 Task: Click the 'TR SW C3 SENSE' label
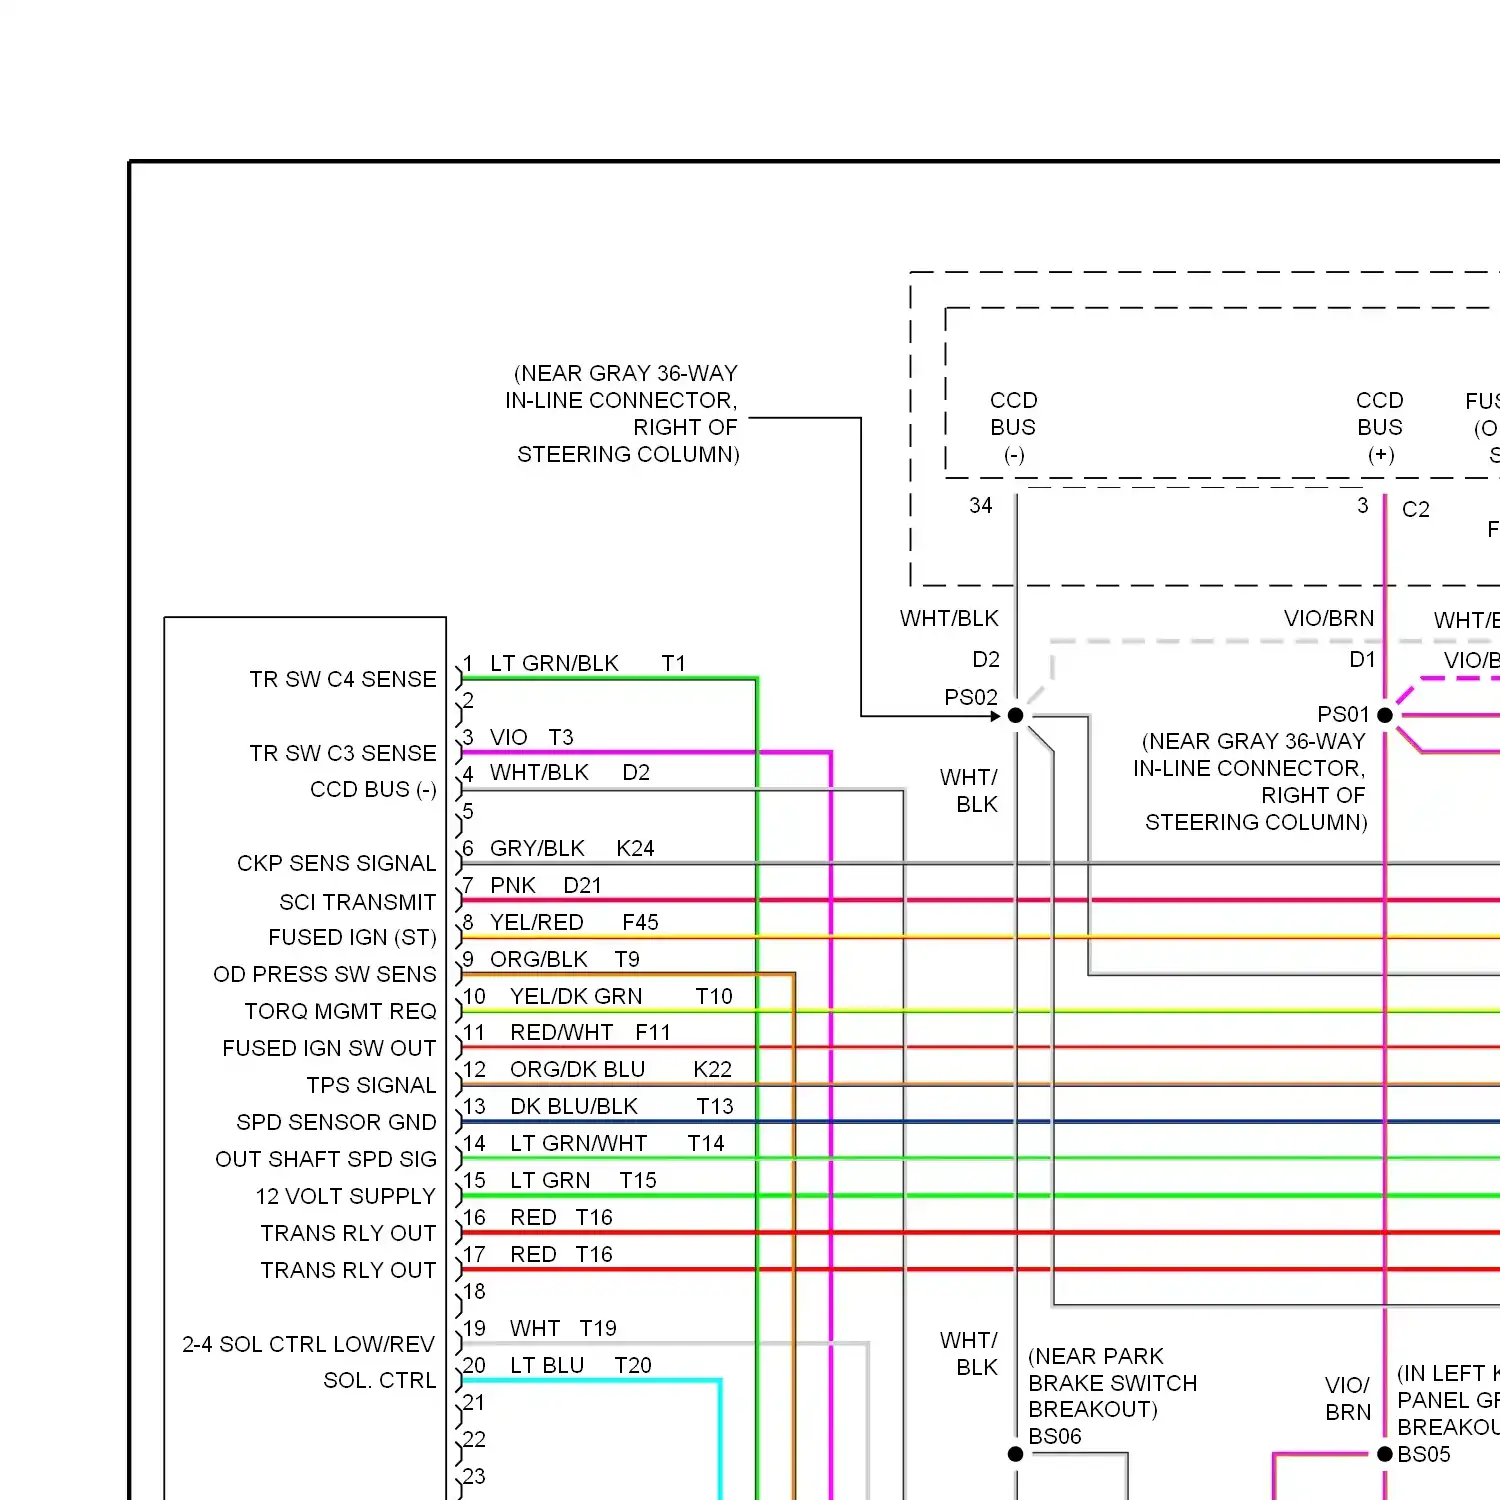pyautogui.click(x=343, y=753)
